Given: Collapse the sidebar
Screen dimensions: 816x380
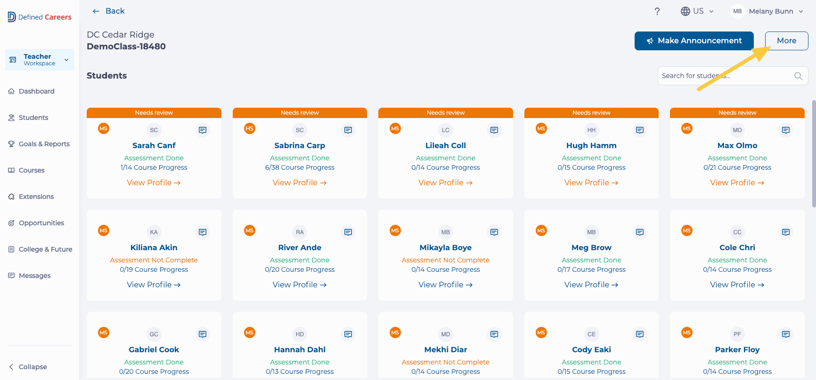Looking at the screenshot, I should point(28,366).
